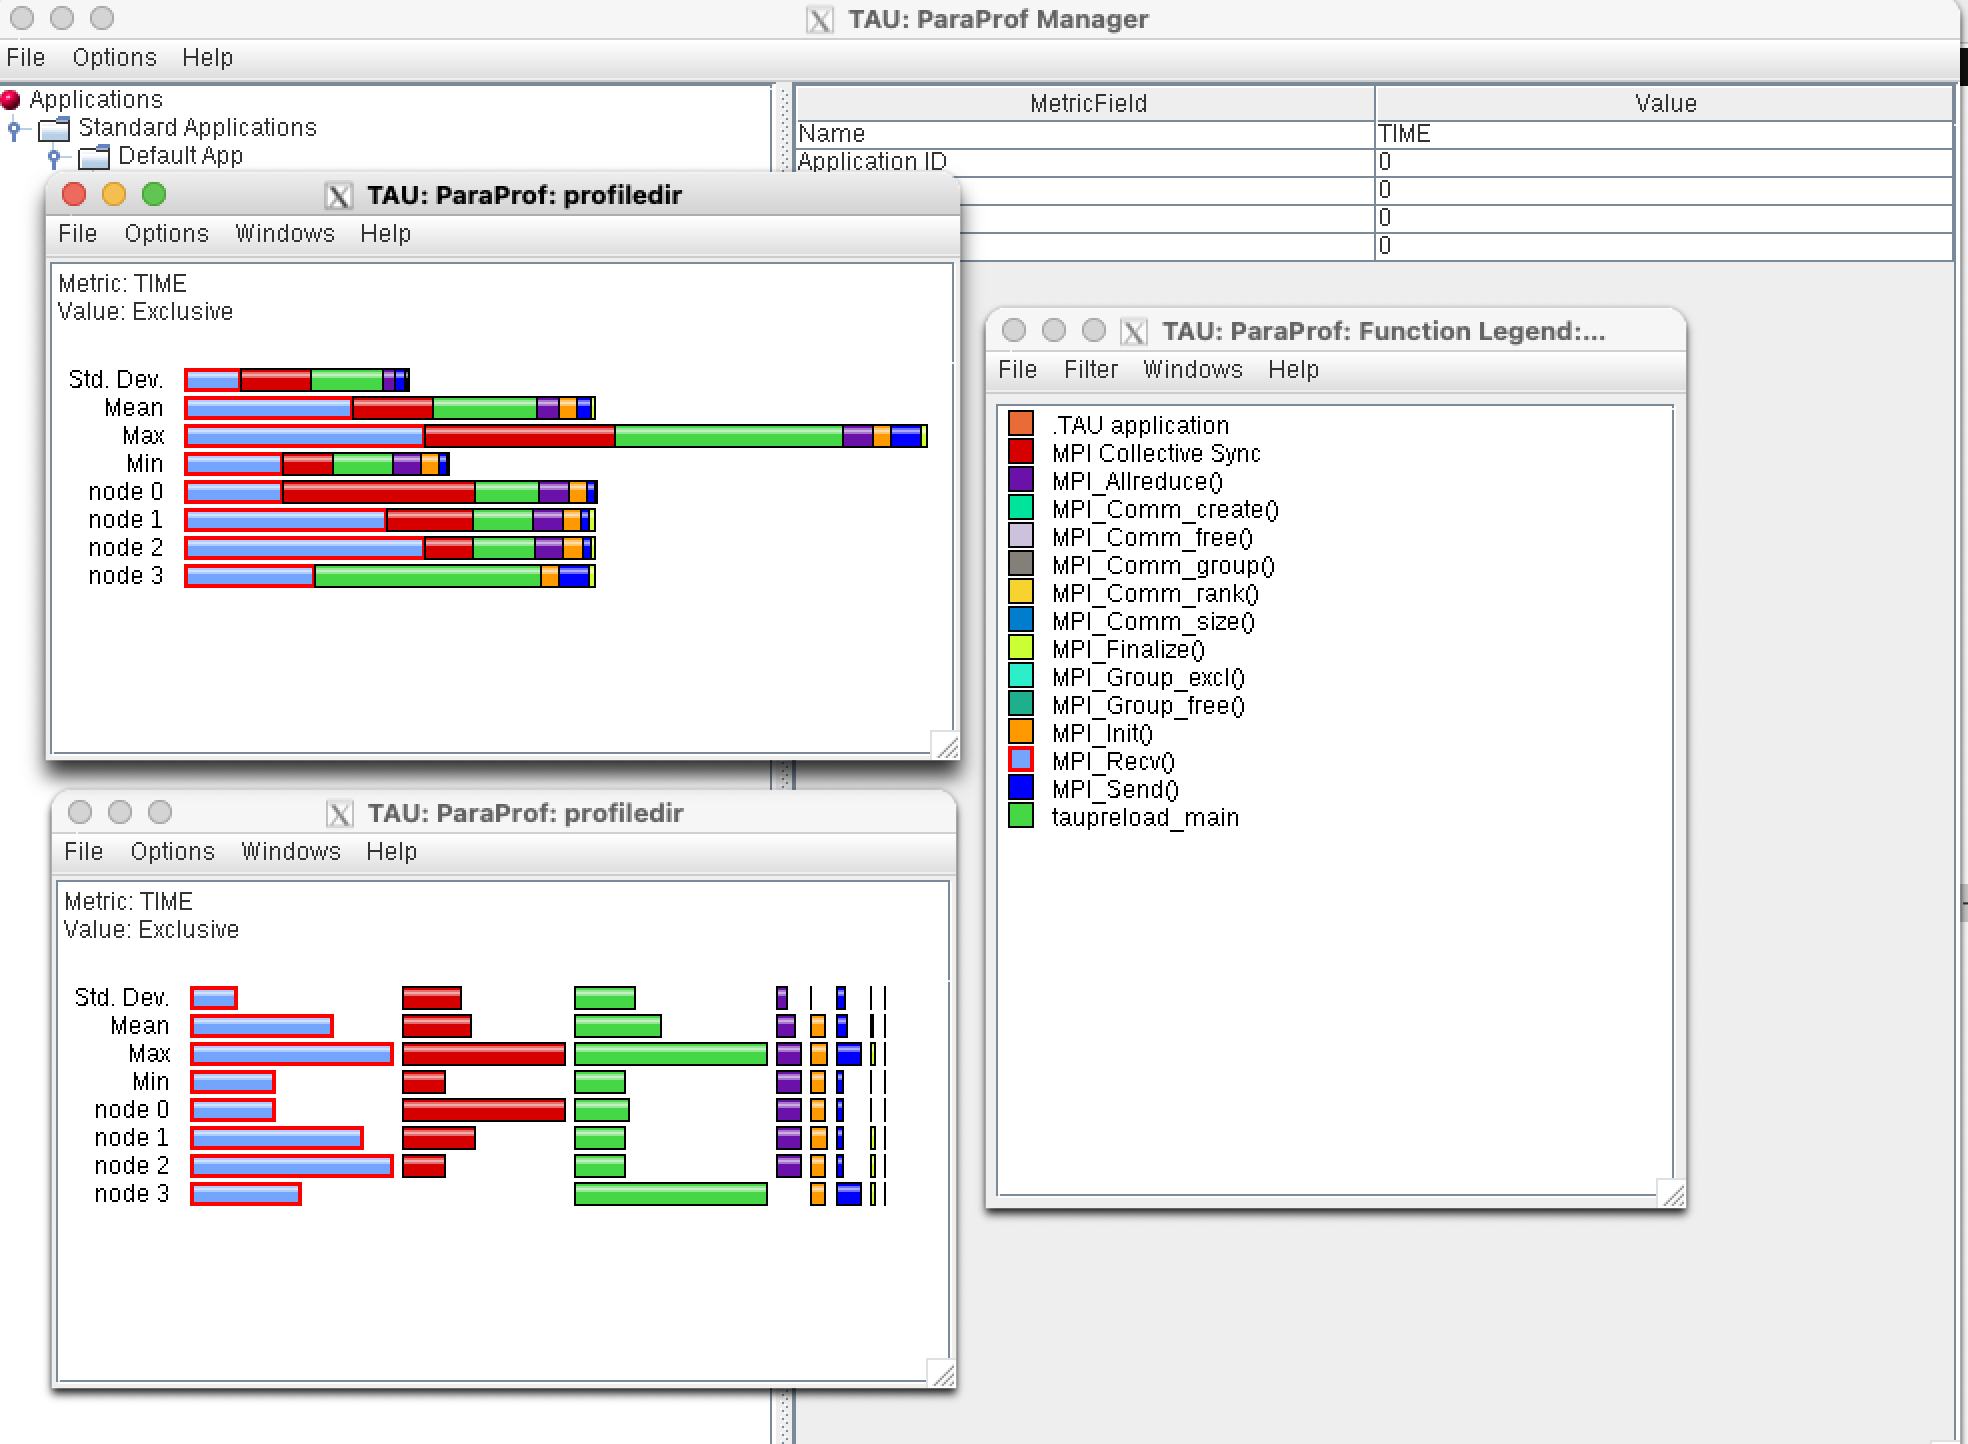1968x1444 pixels.
Task: Click the Standard Applications folder icon
Action: [53, 129]
